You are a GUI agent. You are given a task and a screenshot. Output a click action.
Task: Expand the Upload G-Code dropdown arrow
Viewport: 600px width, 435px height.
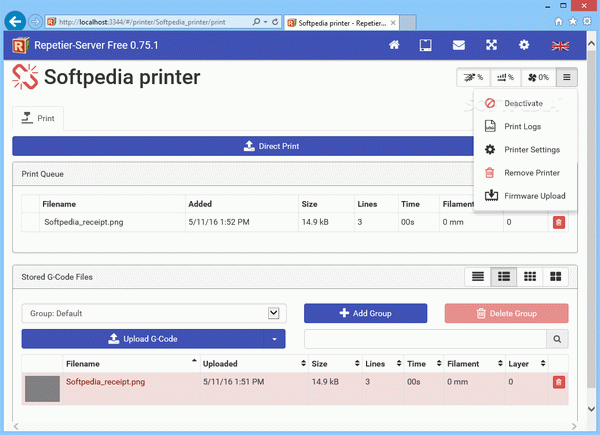point(274,339)
